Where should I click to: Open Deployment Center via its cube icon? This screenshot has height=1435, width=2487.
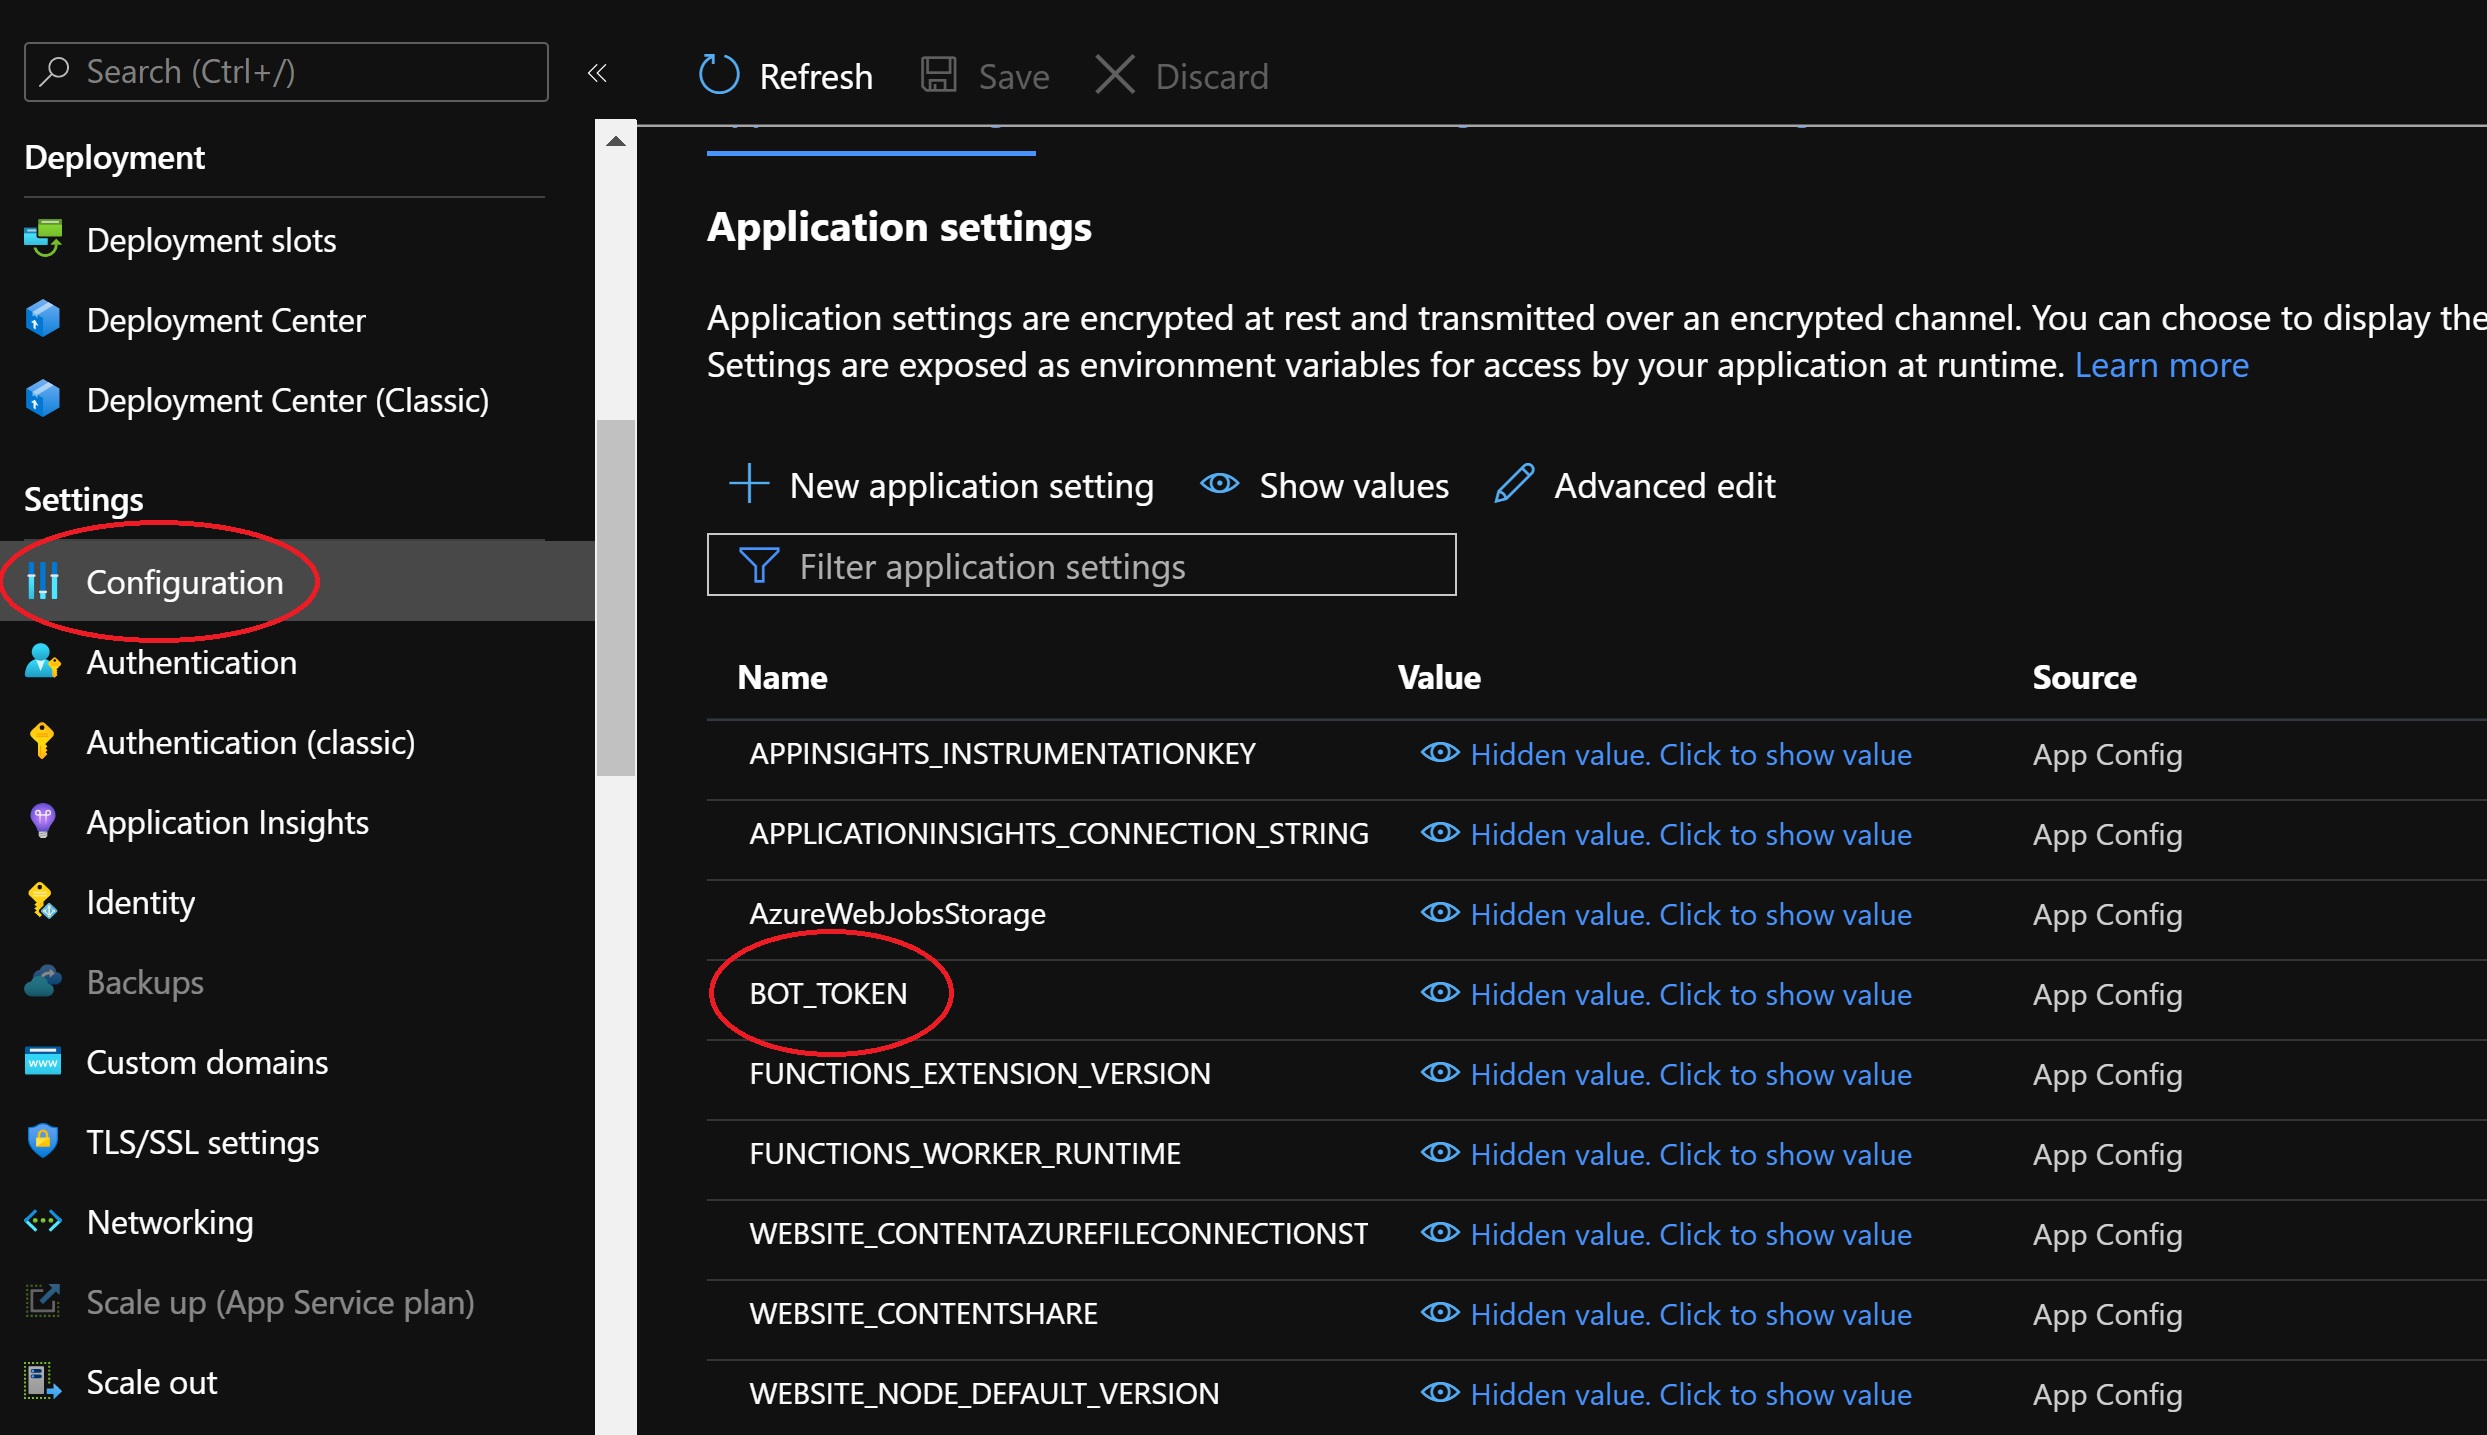point(42,319)
